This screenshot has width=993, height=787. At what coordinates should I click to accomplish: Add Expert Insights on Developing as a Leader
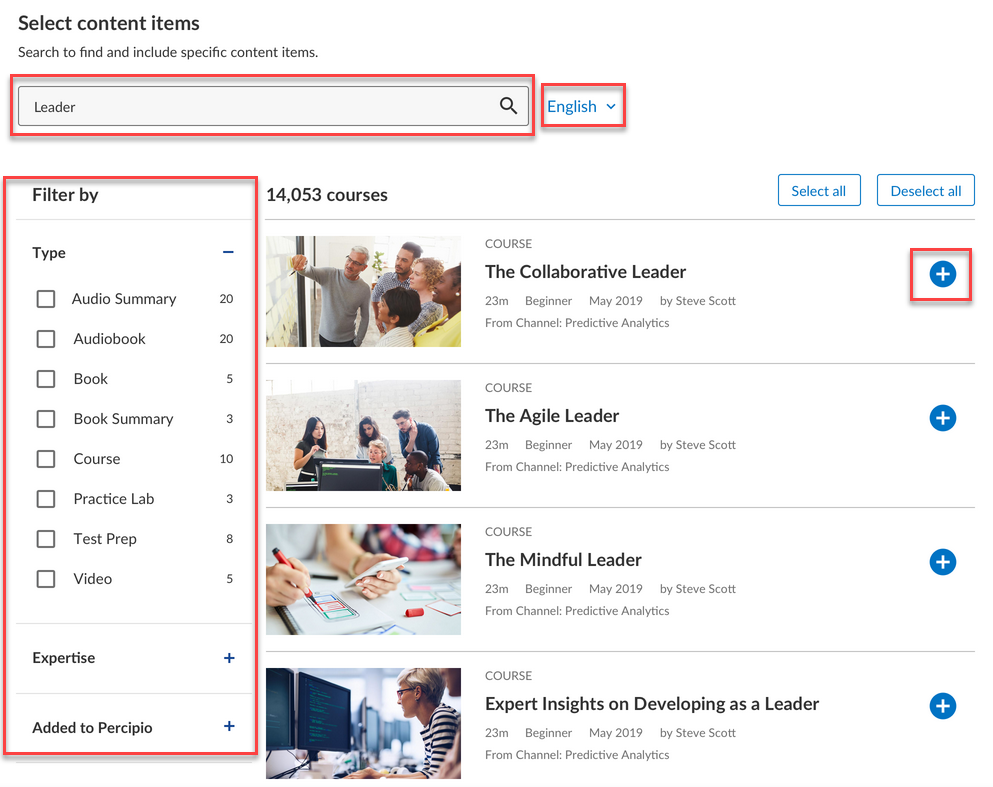point(942,706)
